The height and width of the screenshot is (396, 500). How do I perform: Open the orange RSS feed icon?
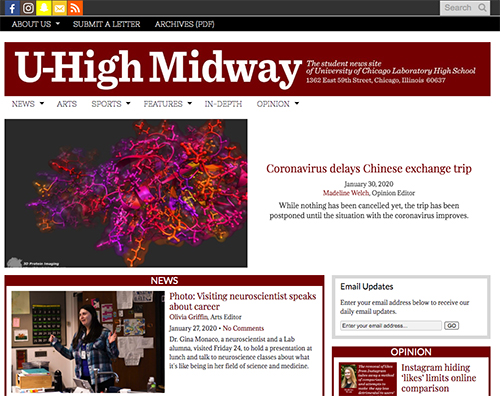[75, 8]
